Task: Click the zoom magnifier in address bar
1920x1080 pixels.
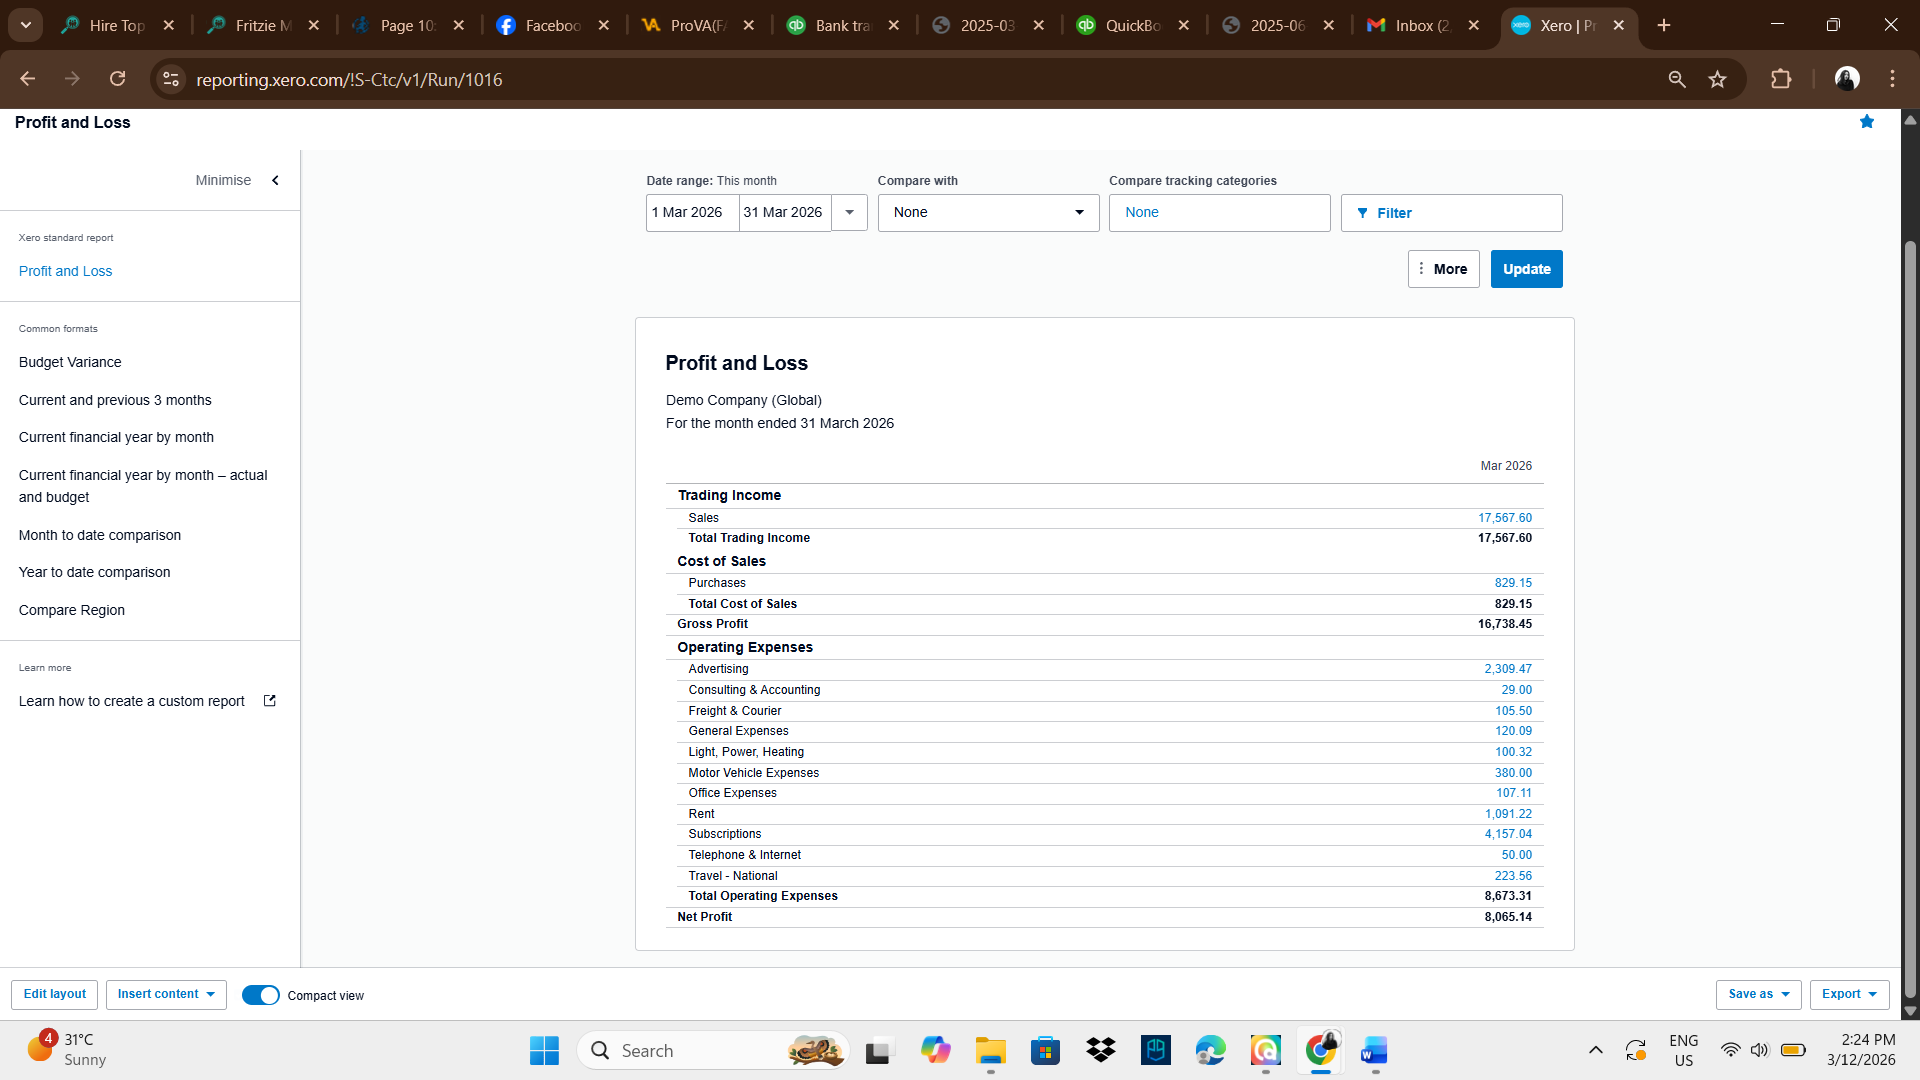Action: pyautogui.click(x=1677, y=80)
